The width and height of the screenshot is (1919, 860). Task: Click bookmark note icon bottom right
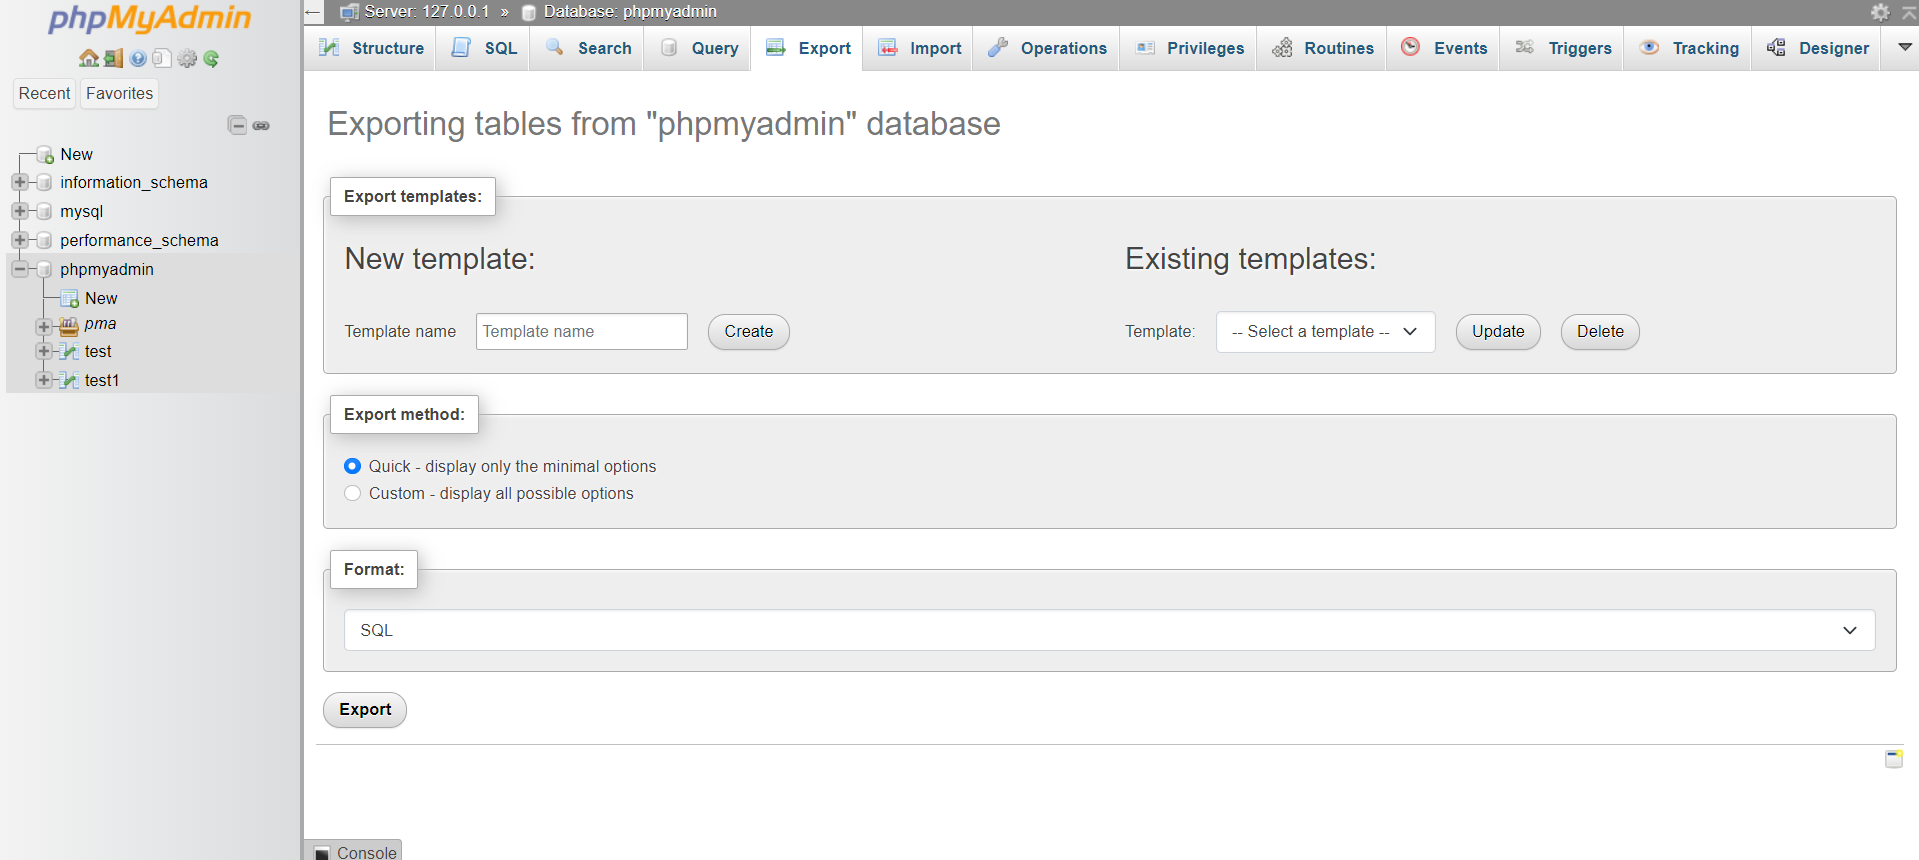1894,758
